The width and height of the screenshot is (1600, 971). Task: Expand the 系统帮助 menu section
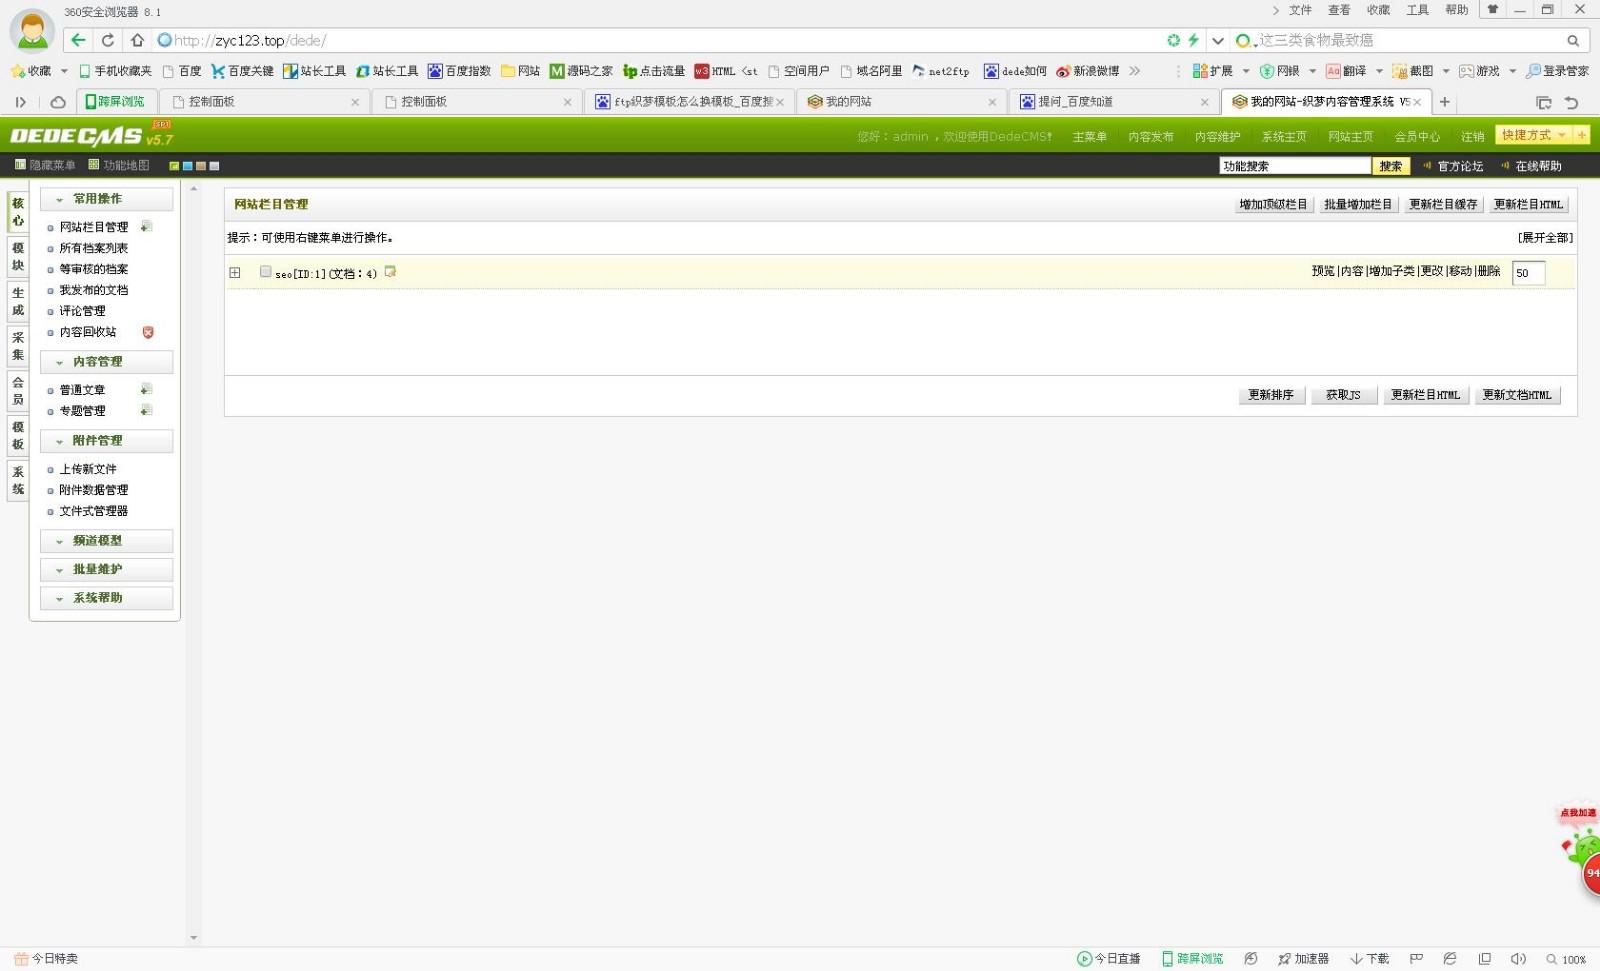106,598
